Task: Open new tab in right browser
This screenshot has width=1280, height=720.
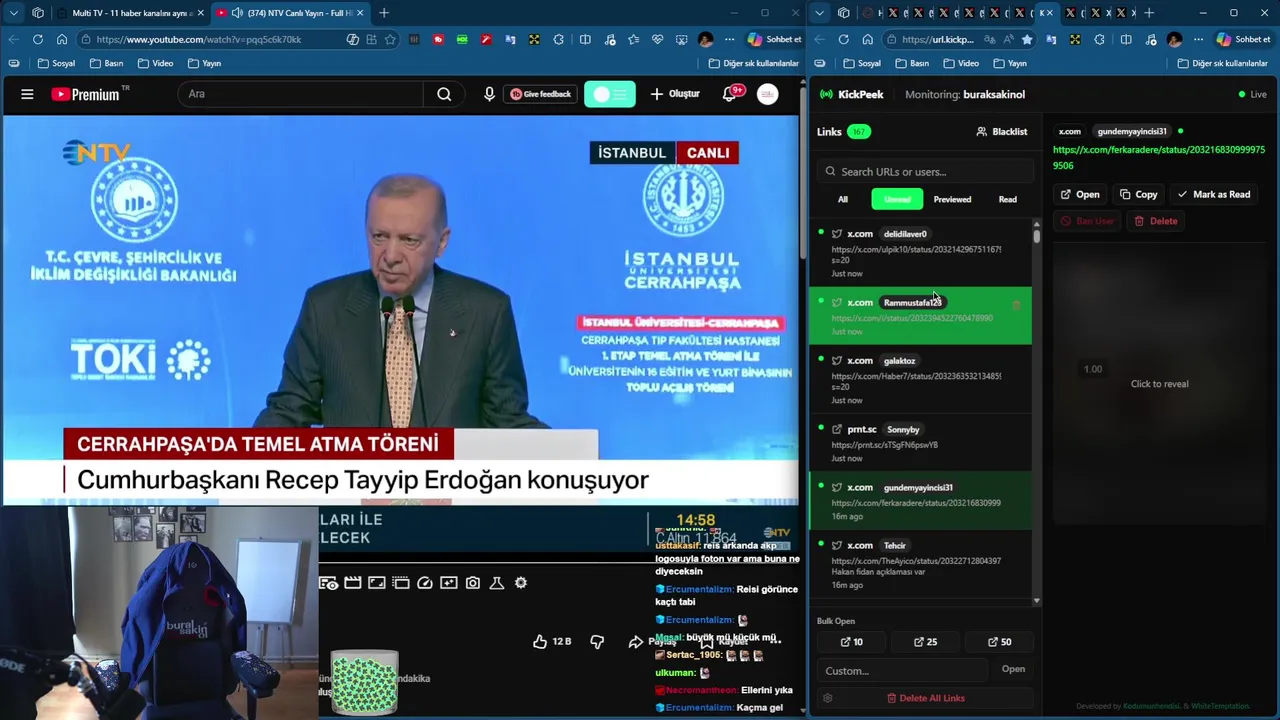Action: (x=1149, y=13)
